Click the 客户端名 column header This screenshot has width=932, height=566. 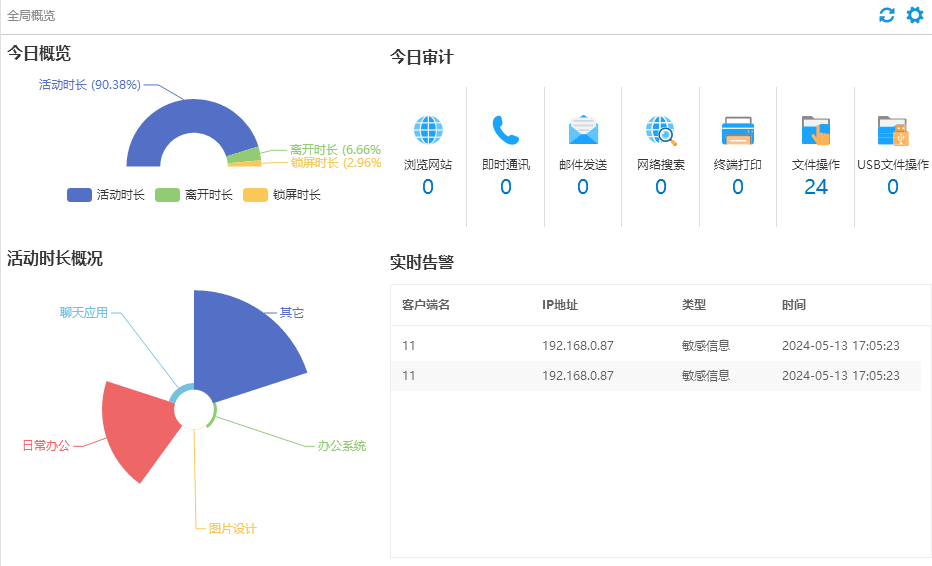[x=426, y=305]
